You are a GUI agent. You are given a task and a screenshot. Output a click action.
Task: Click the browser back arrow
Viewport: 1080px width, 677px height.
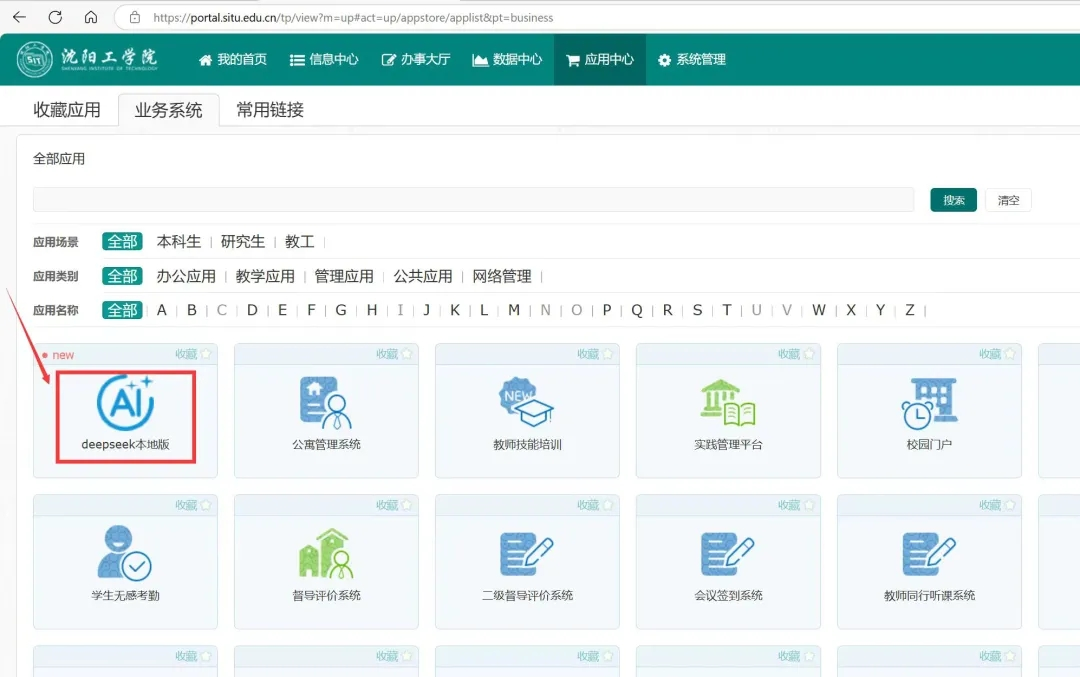(19, 17)
